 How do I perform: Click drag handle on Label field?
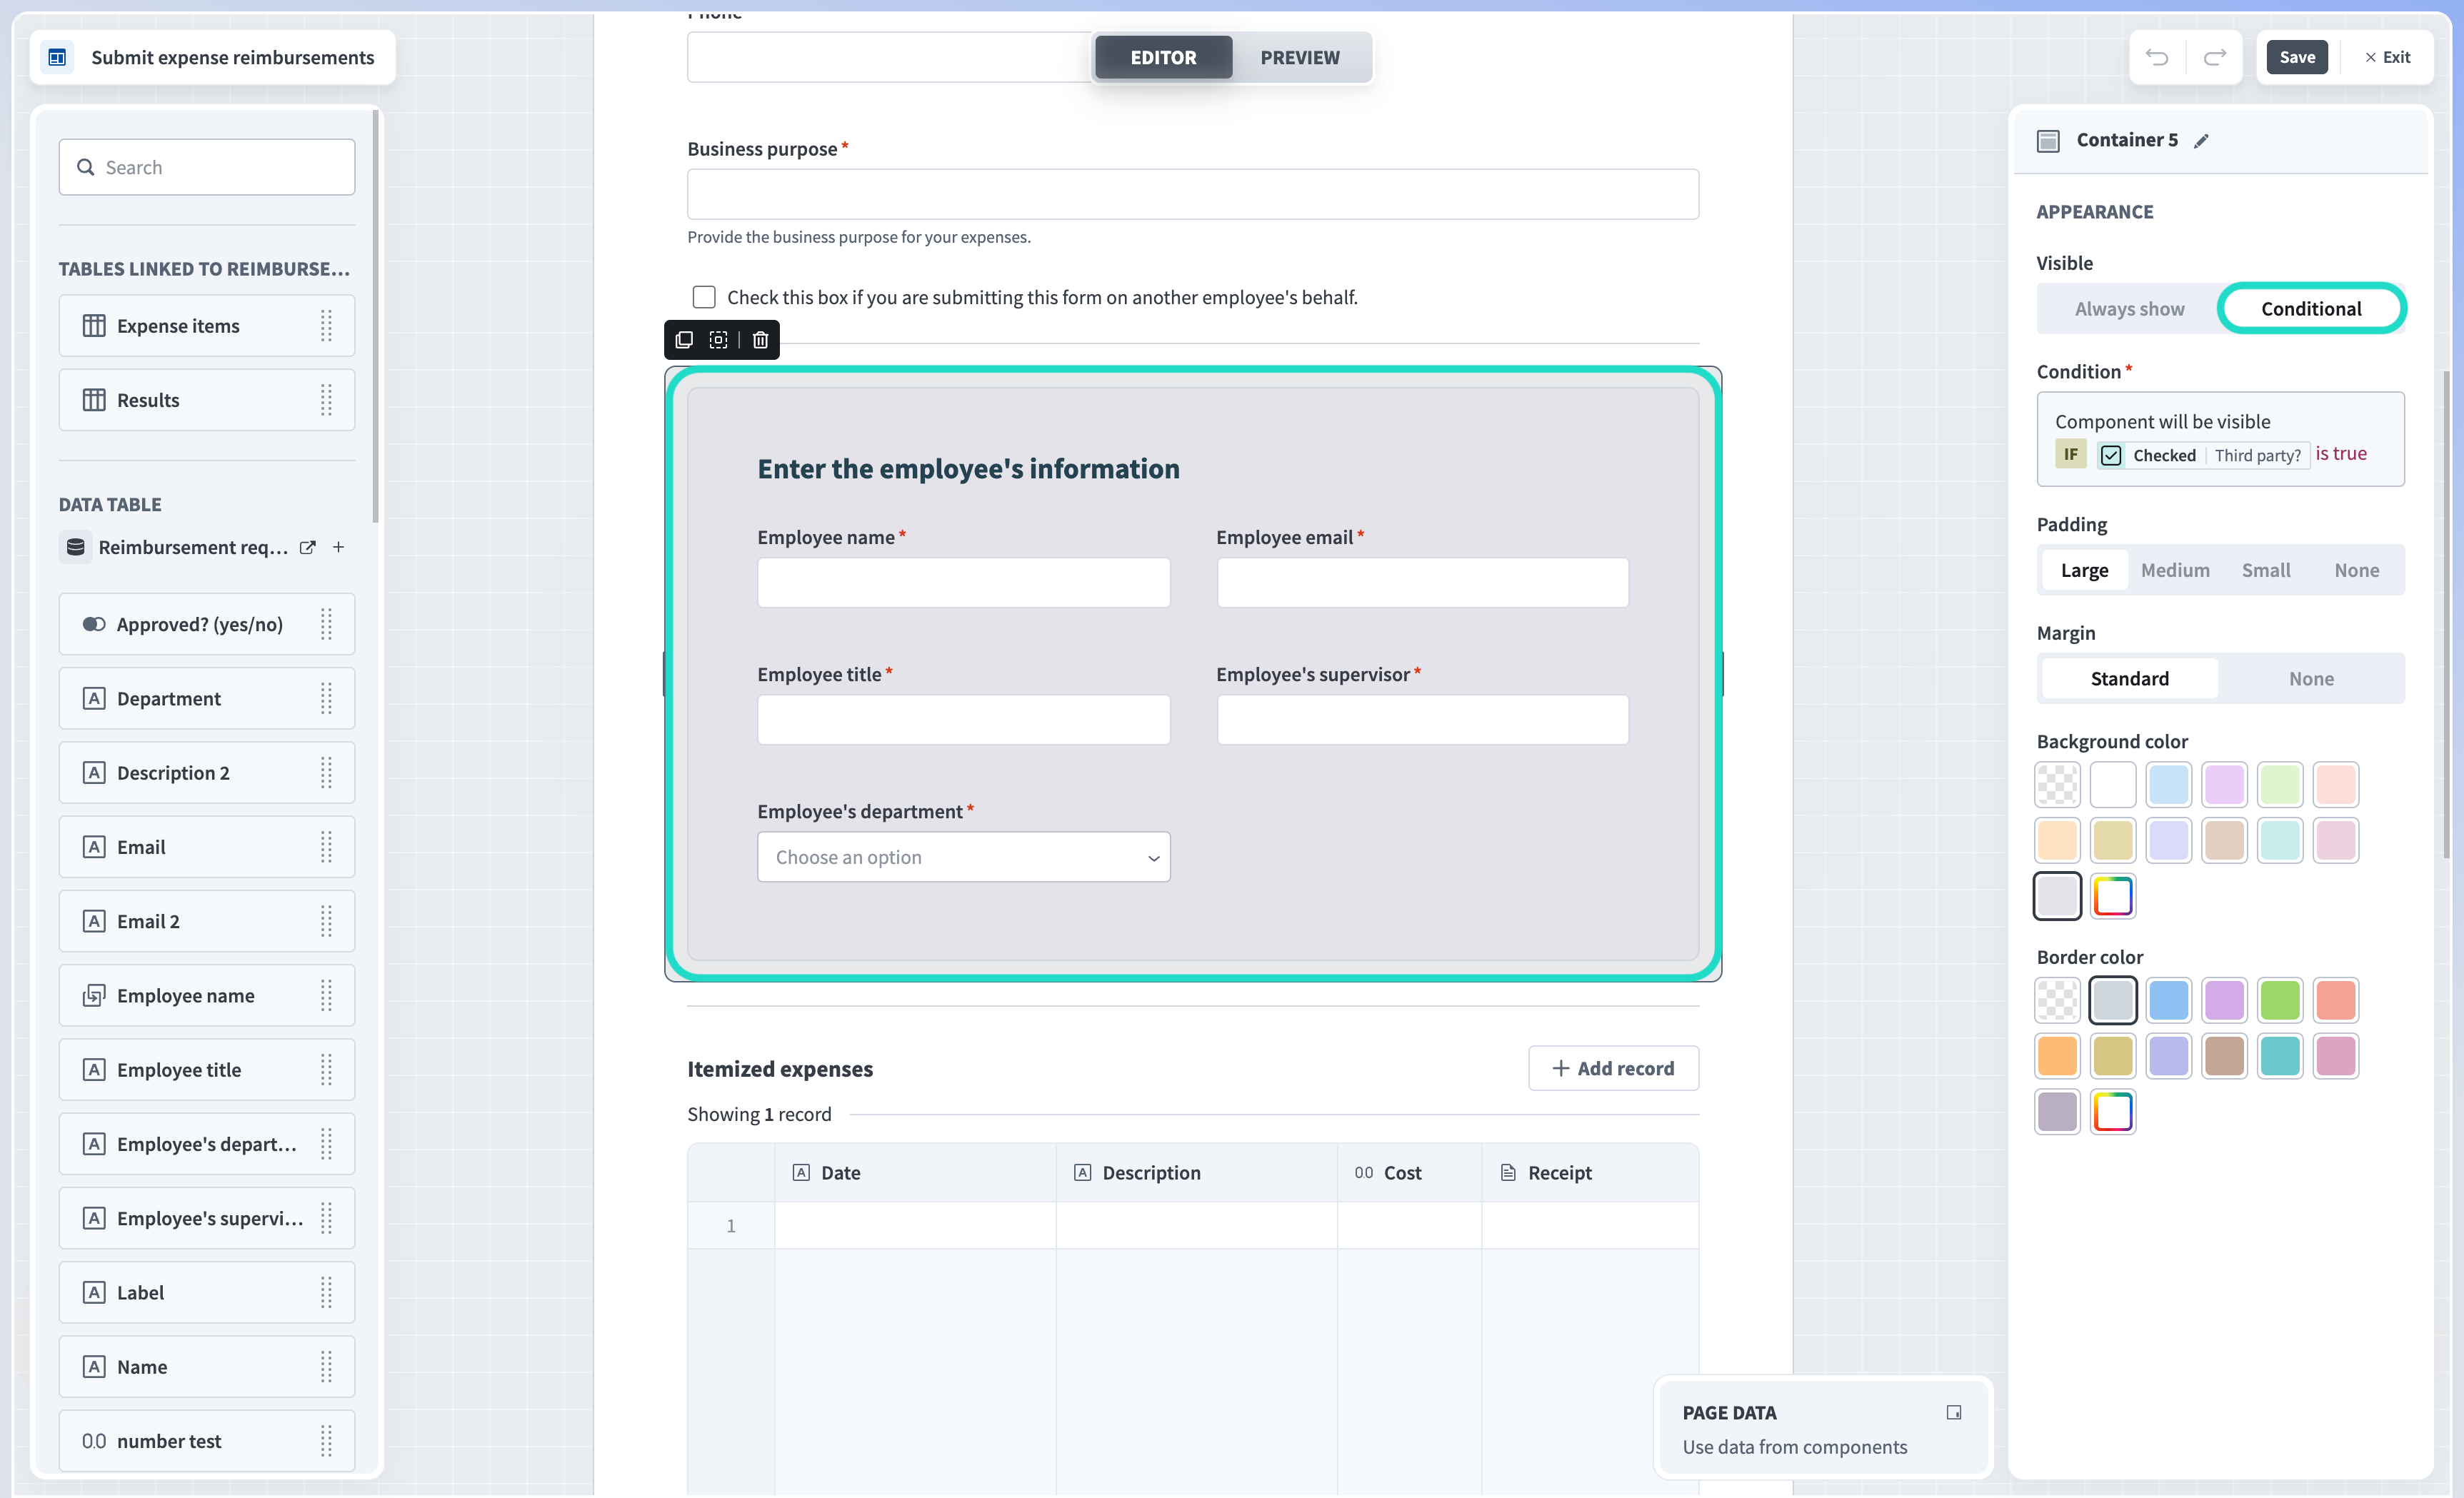(x=326, y=1292)
